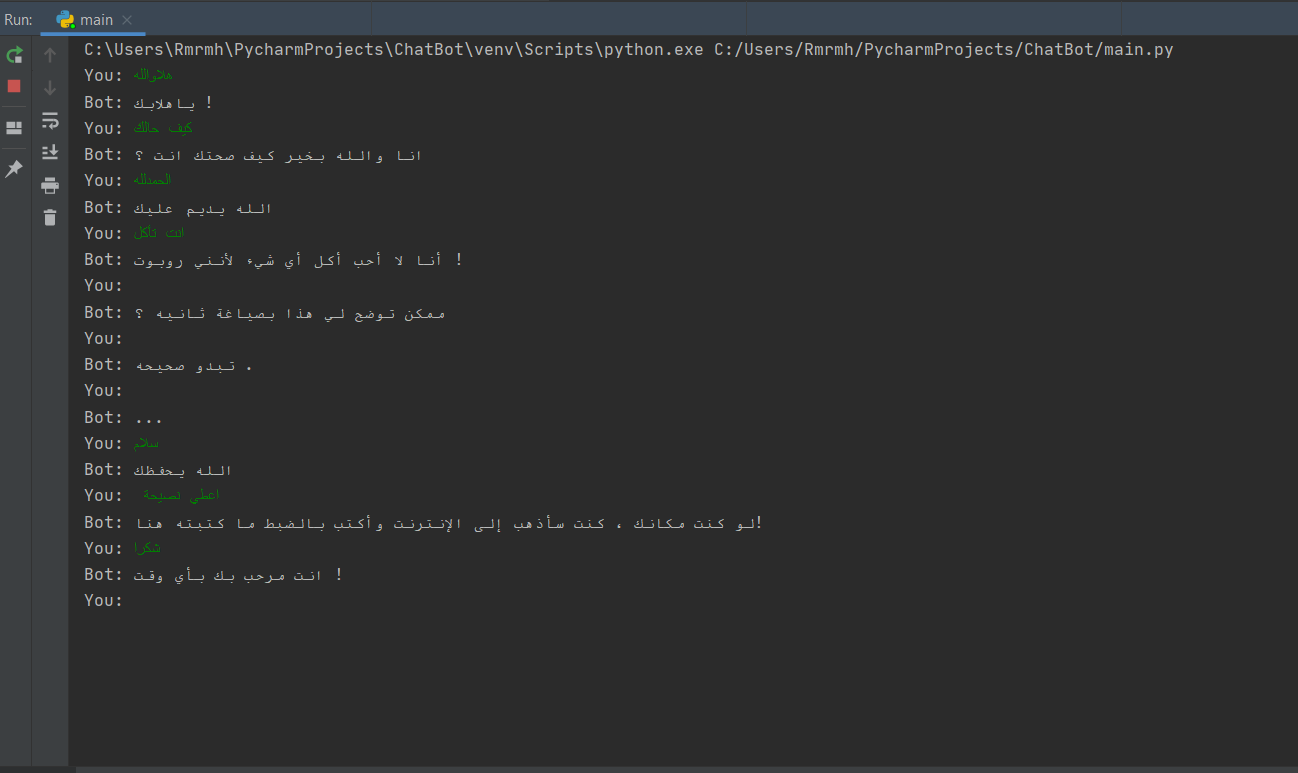Toggle soft-wrap for console lines

(x=49, y=120)
